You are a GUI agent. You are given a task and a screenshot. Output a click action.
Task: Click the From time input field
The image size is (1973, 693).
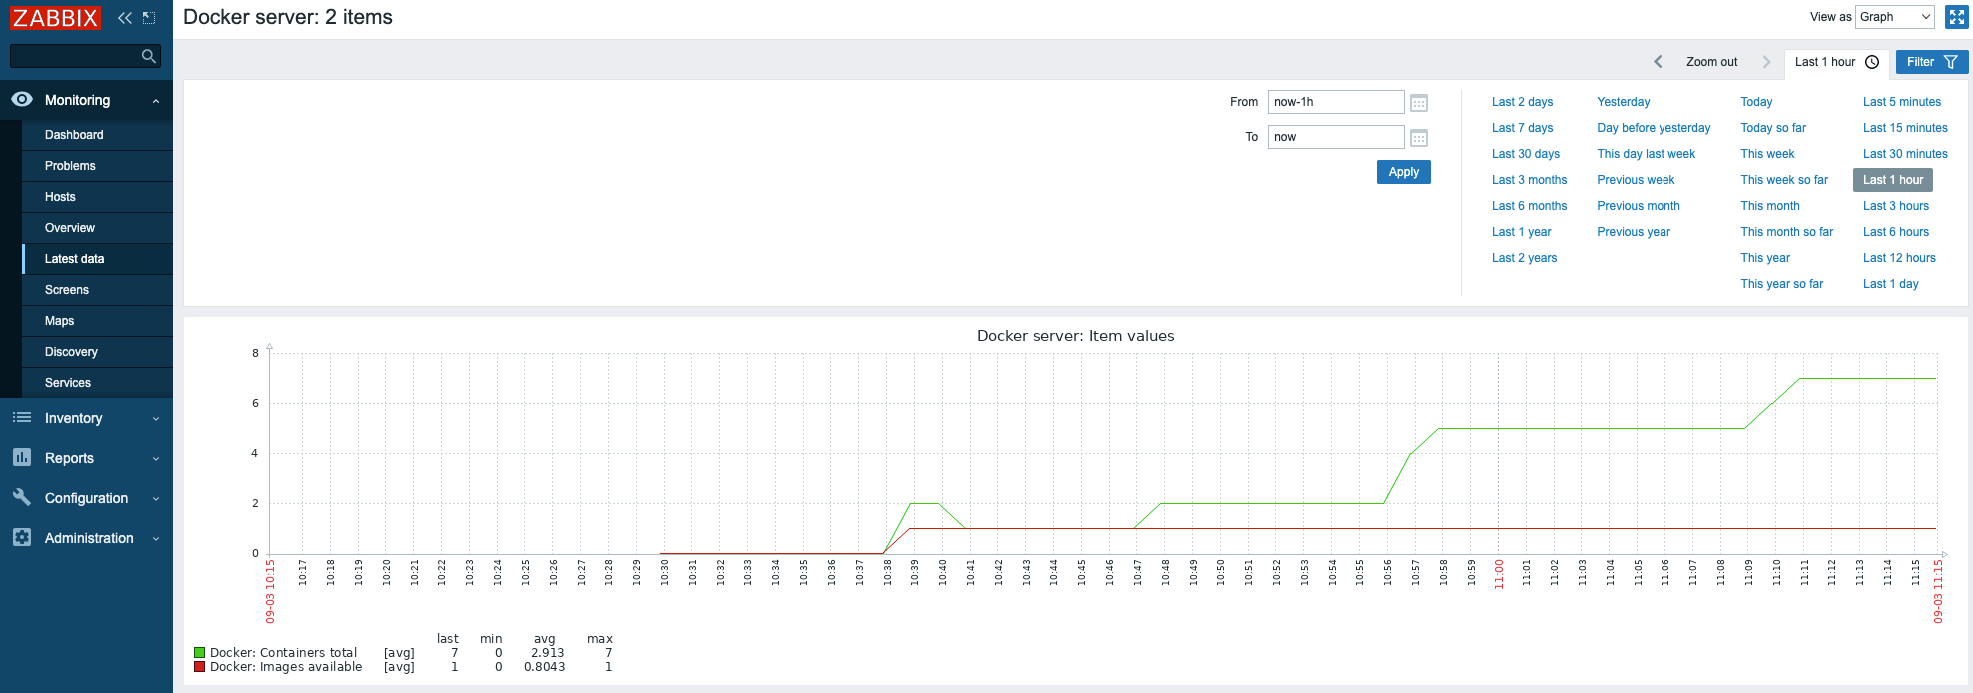[1336, 102]
